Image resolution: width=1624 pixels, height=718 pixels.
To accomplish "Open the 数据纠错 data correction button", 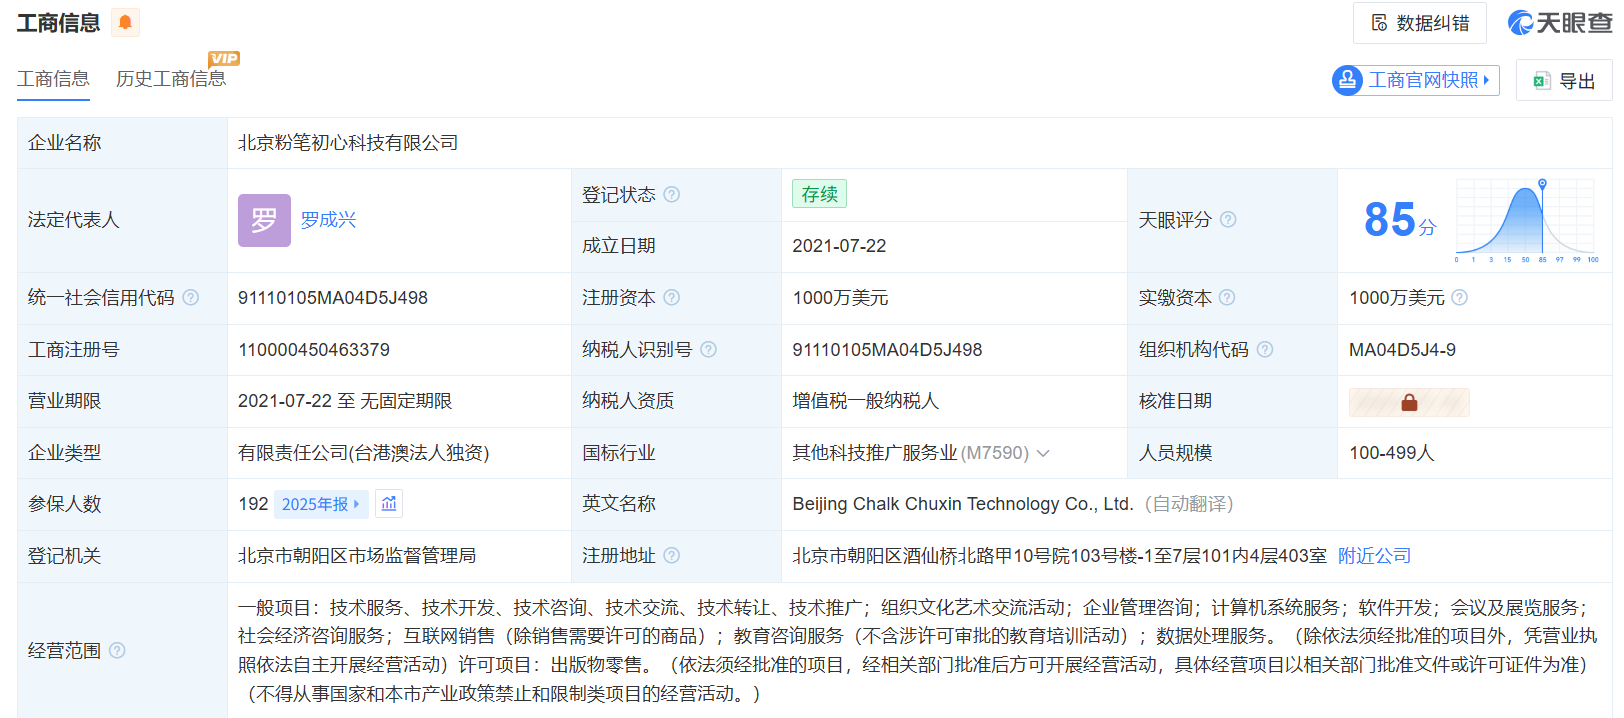I will [x=1419, y=23].
